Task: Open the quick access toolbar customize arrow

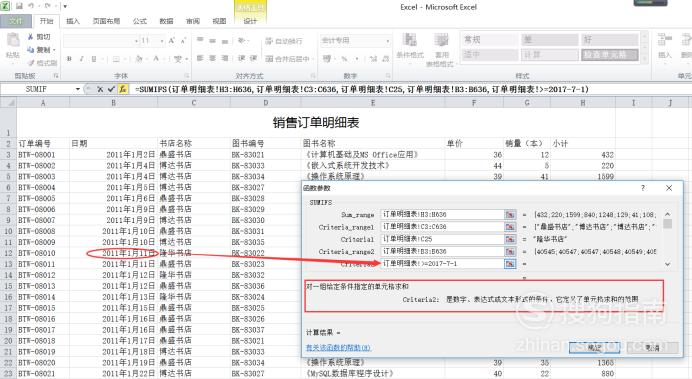Action: tap(65, 7)
